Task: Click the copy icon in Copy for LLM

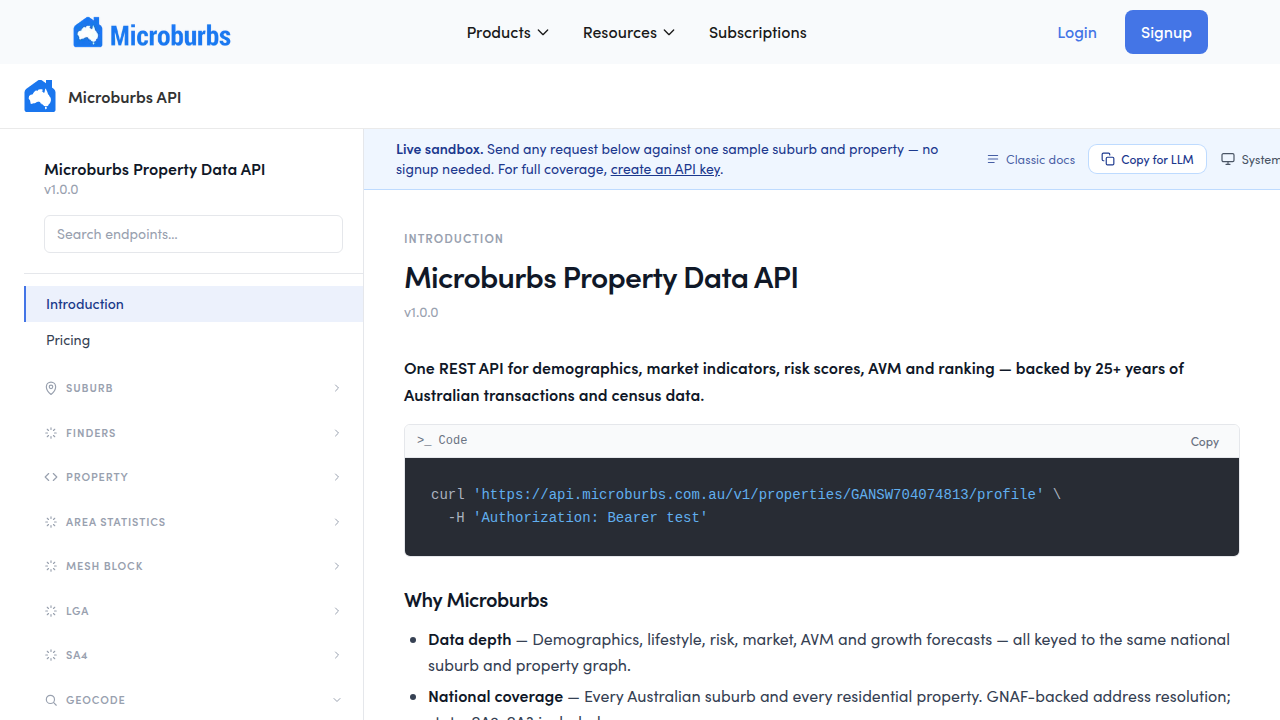Action: 1108,160
